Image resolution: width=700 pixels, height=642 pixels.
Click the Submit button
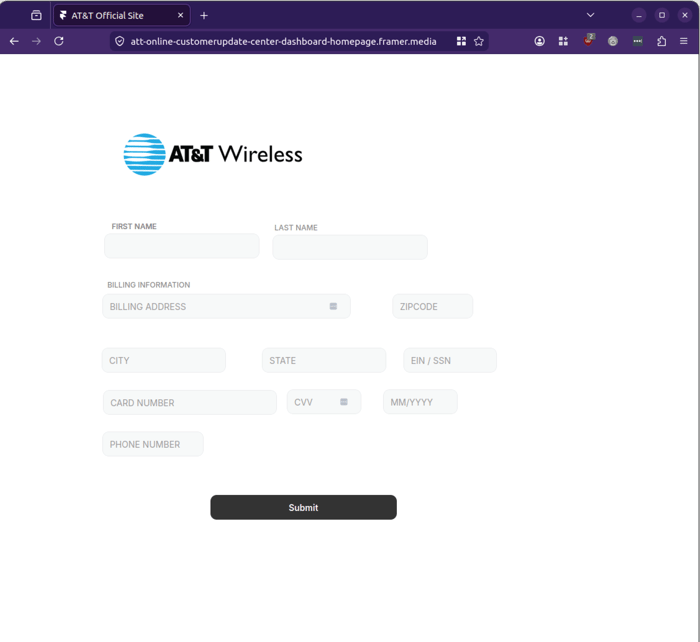[304, 507]
